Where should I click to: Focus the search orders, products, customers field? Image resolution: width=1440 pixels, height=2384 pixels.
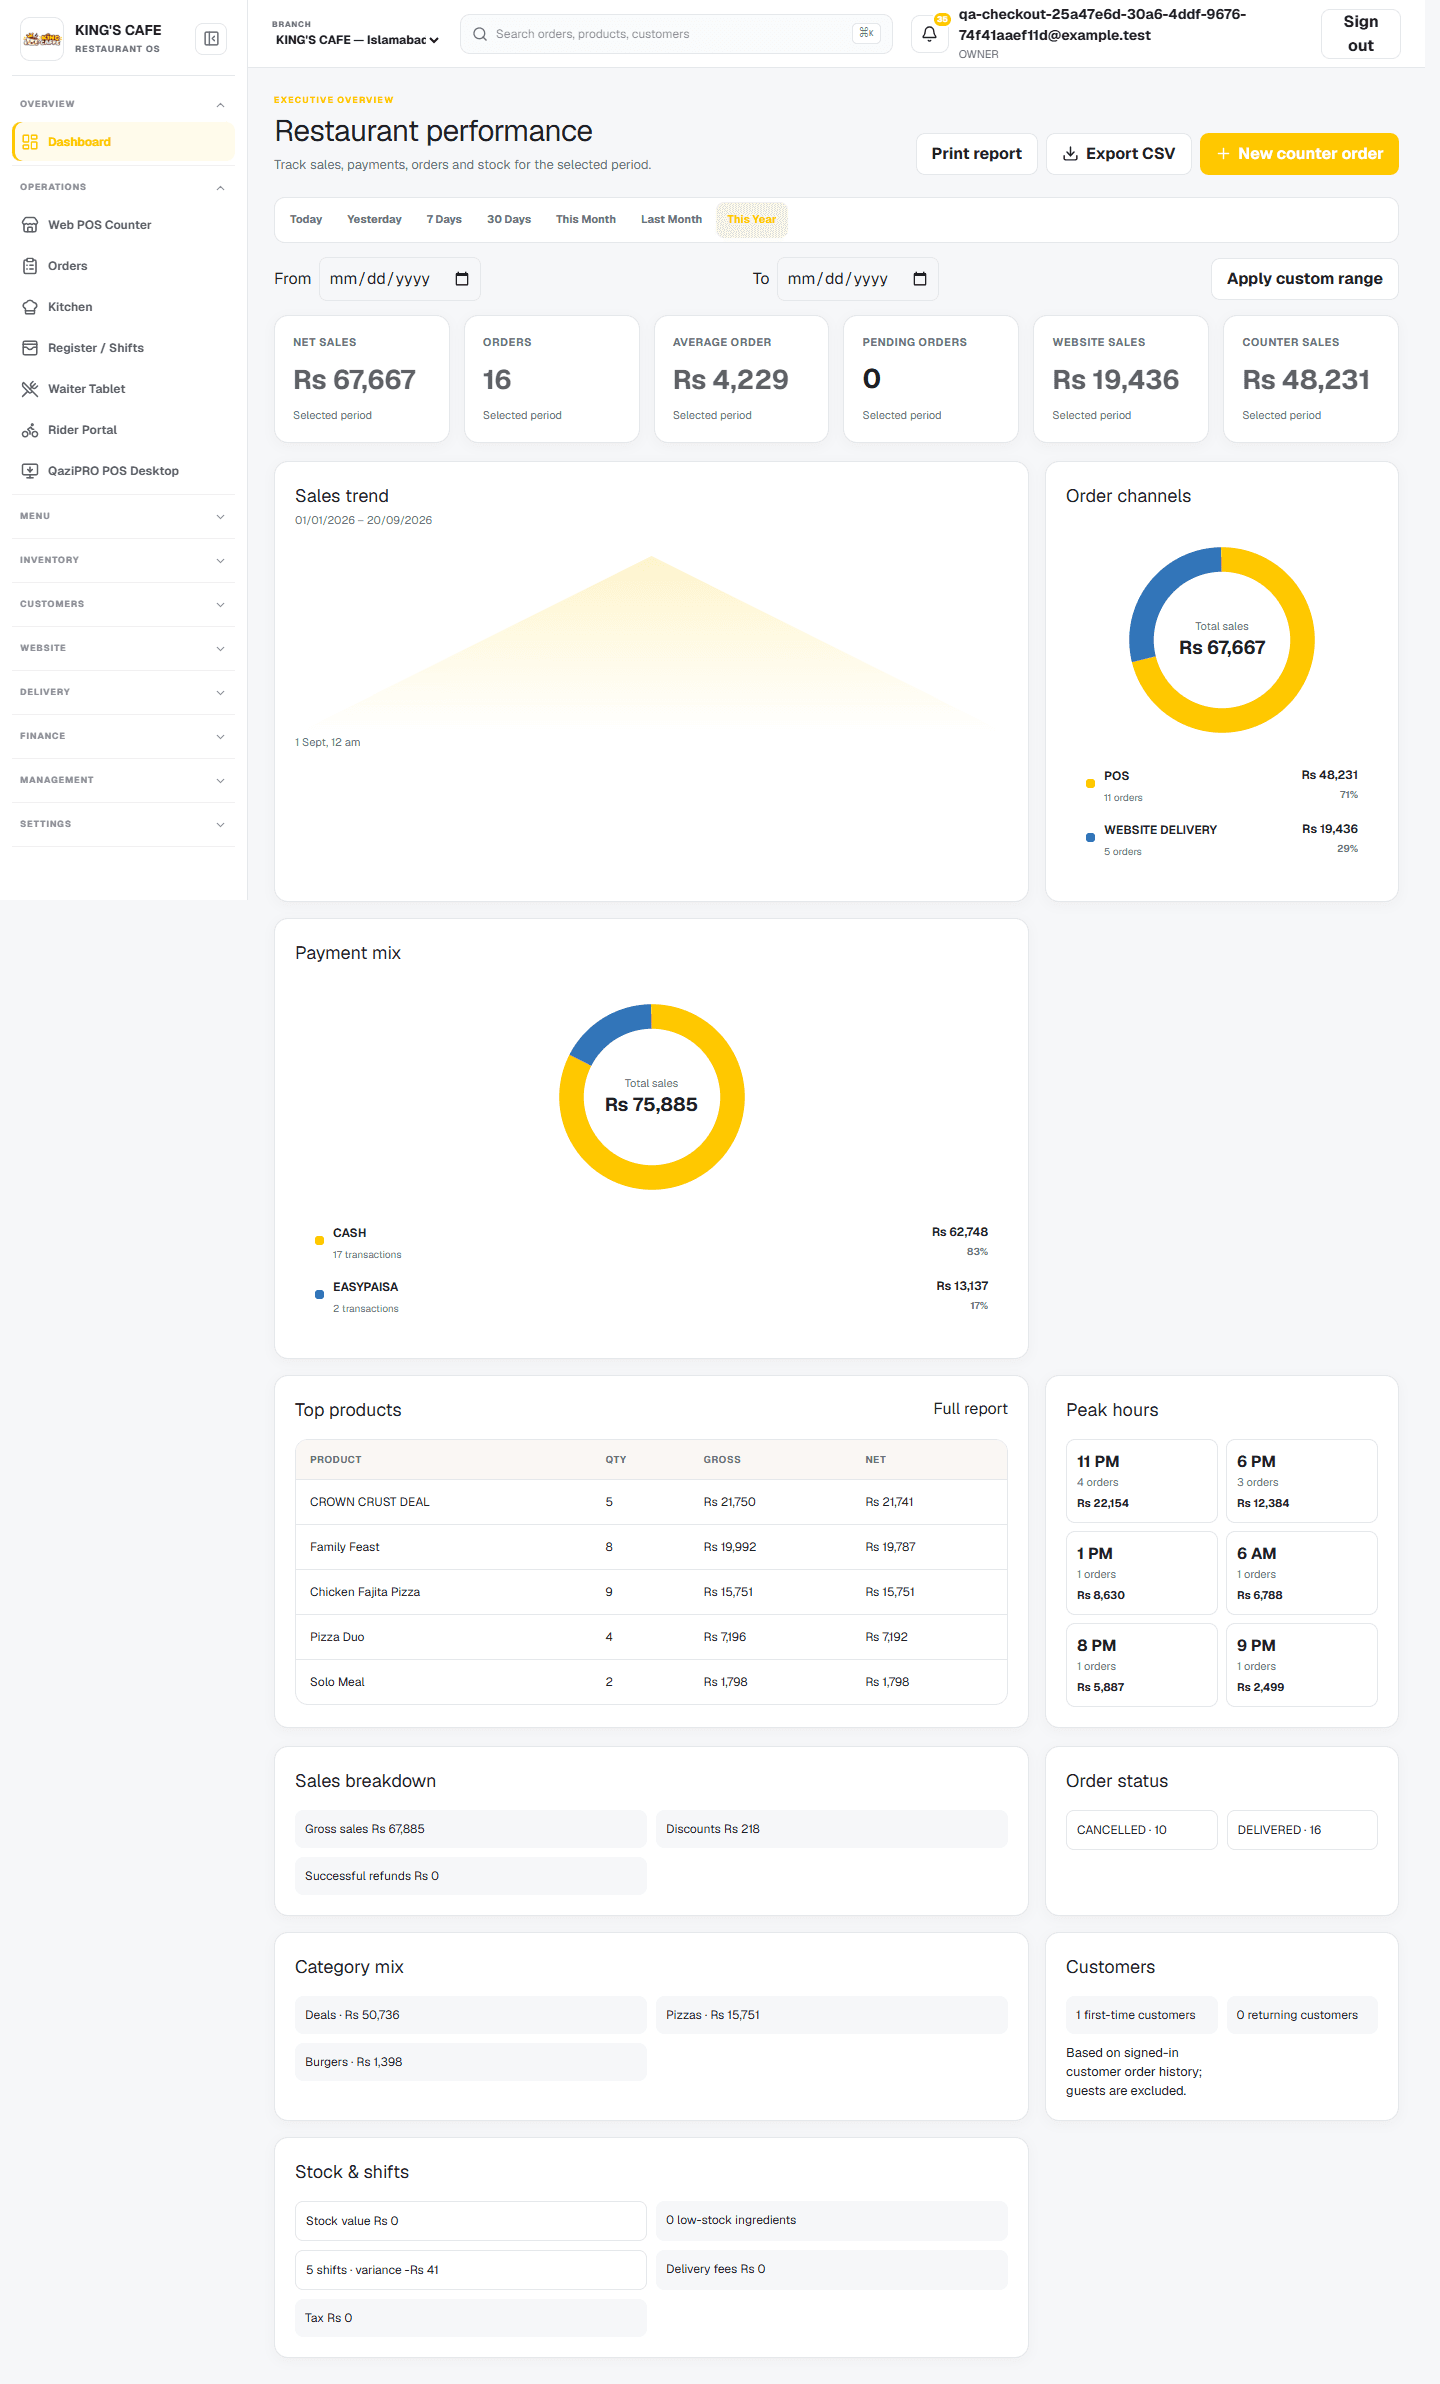coord(676,34)
